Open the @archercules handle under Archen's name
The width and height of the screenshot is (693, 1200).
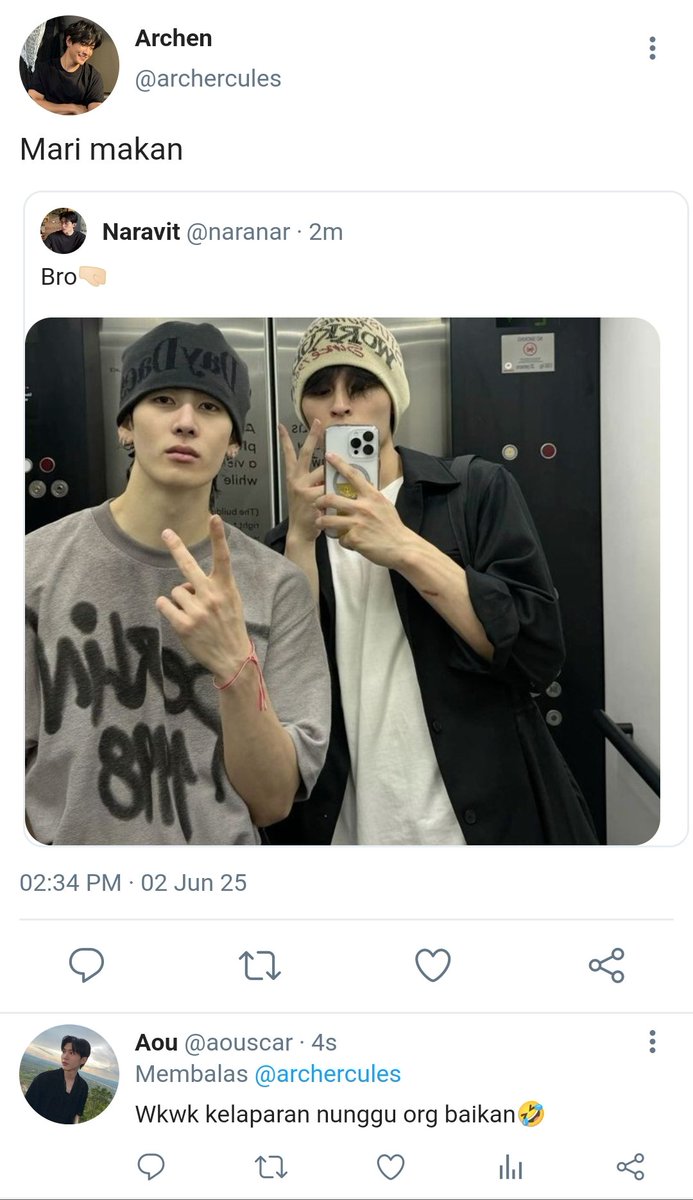pyautogui.click(x=208, y=79)
